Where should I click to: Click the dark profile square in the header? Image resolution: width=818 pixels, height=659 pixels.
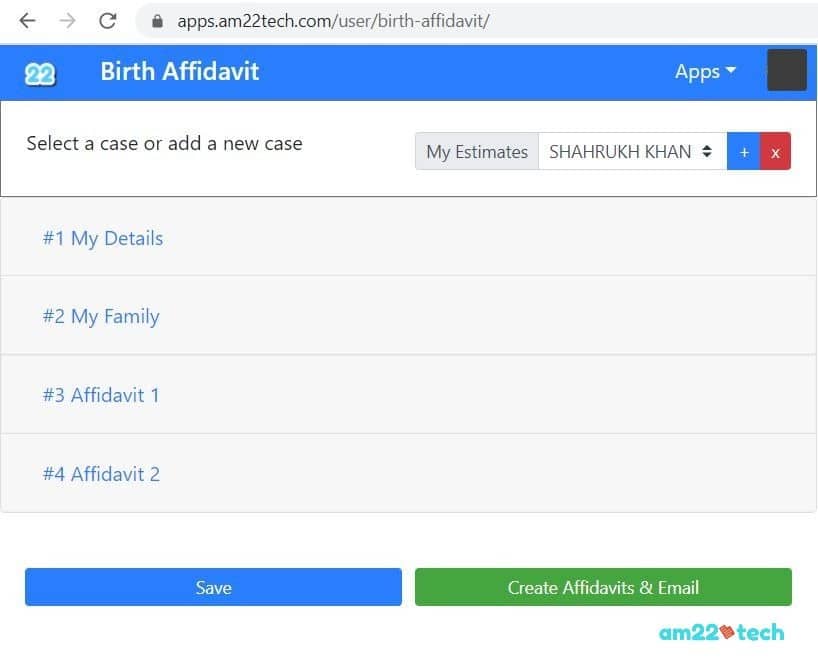tap(787, 70)
